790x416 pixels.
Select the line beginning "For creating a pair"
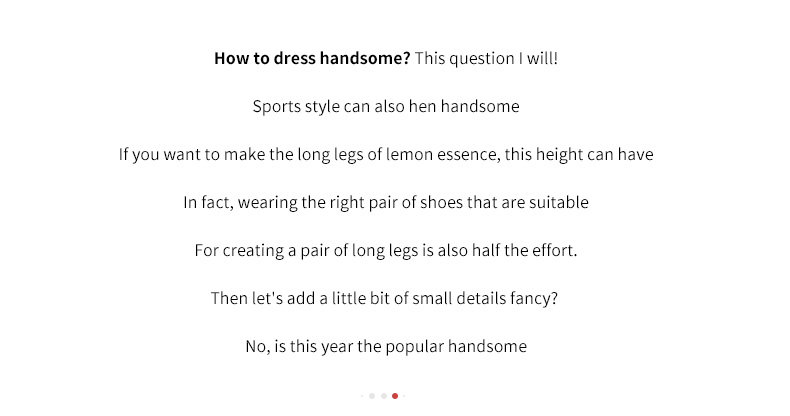click(x=386, y=251)
